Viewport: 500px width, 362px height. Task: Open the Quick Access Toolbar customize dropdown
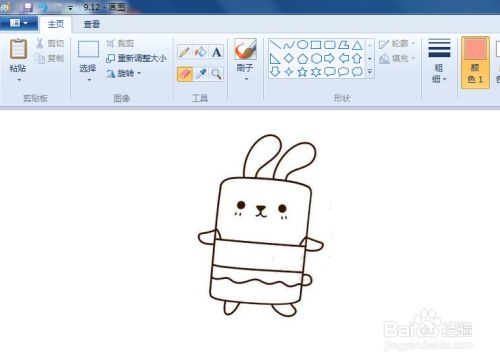[70, 8]
